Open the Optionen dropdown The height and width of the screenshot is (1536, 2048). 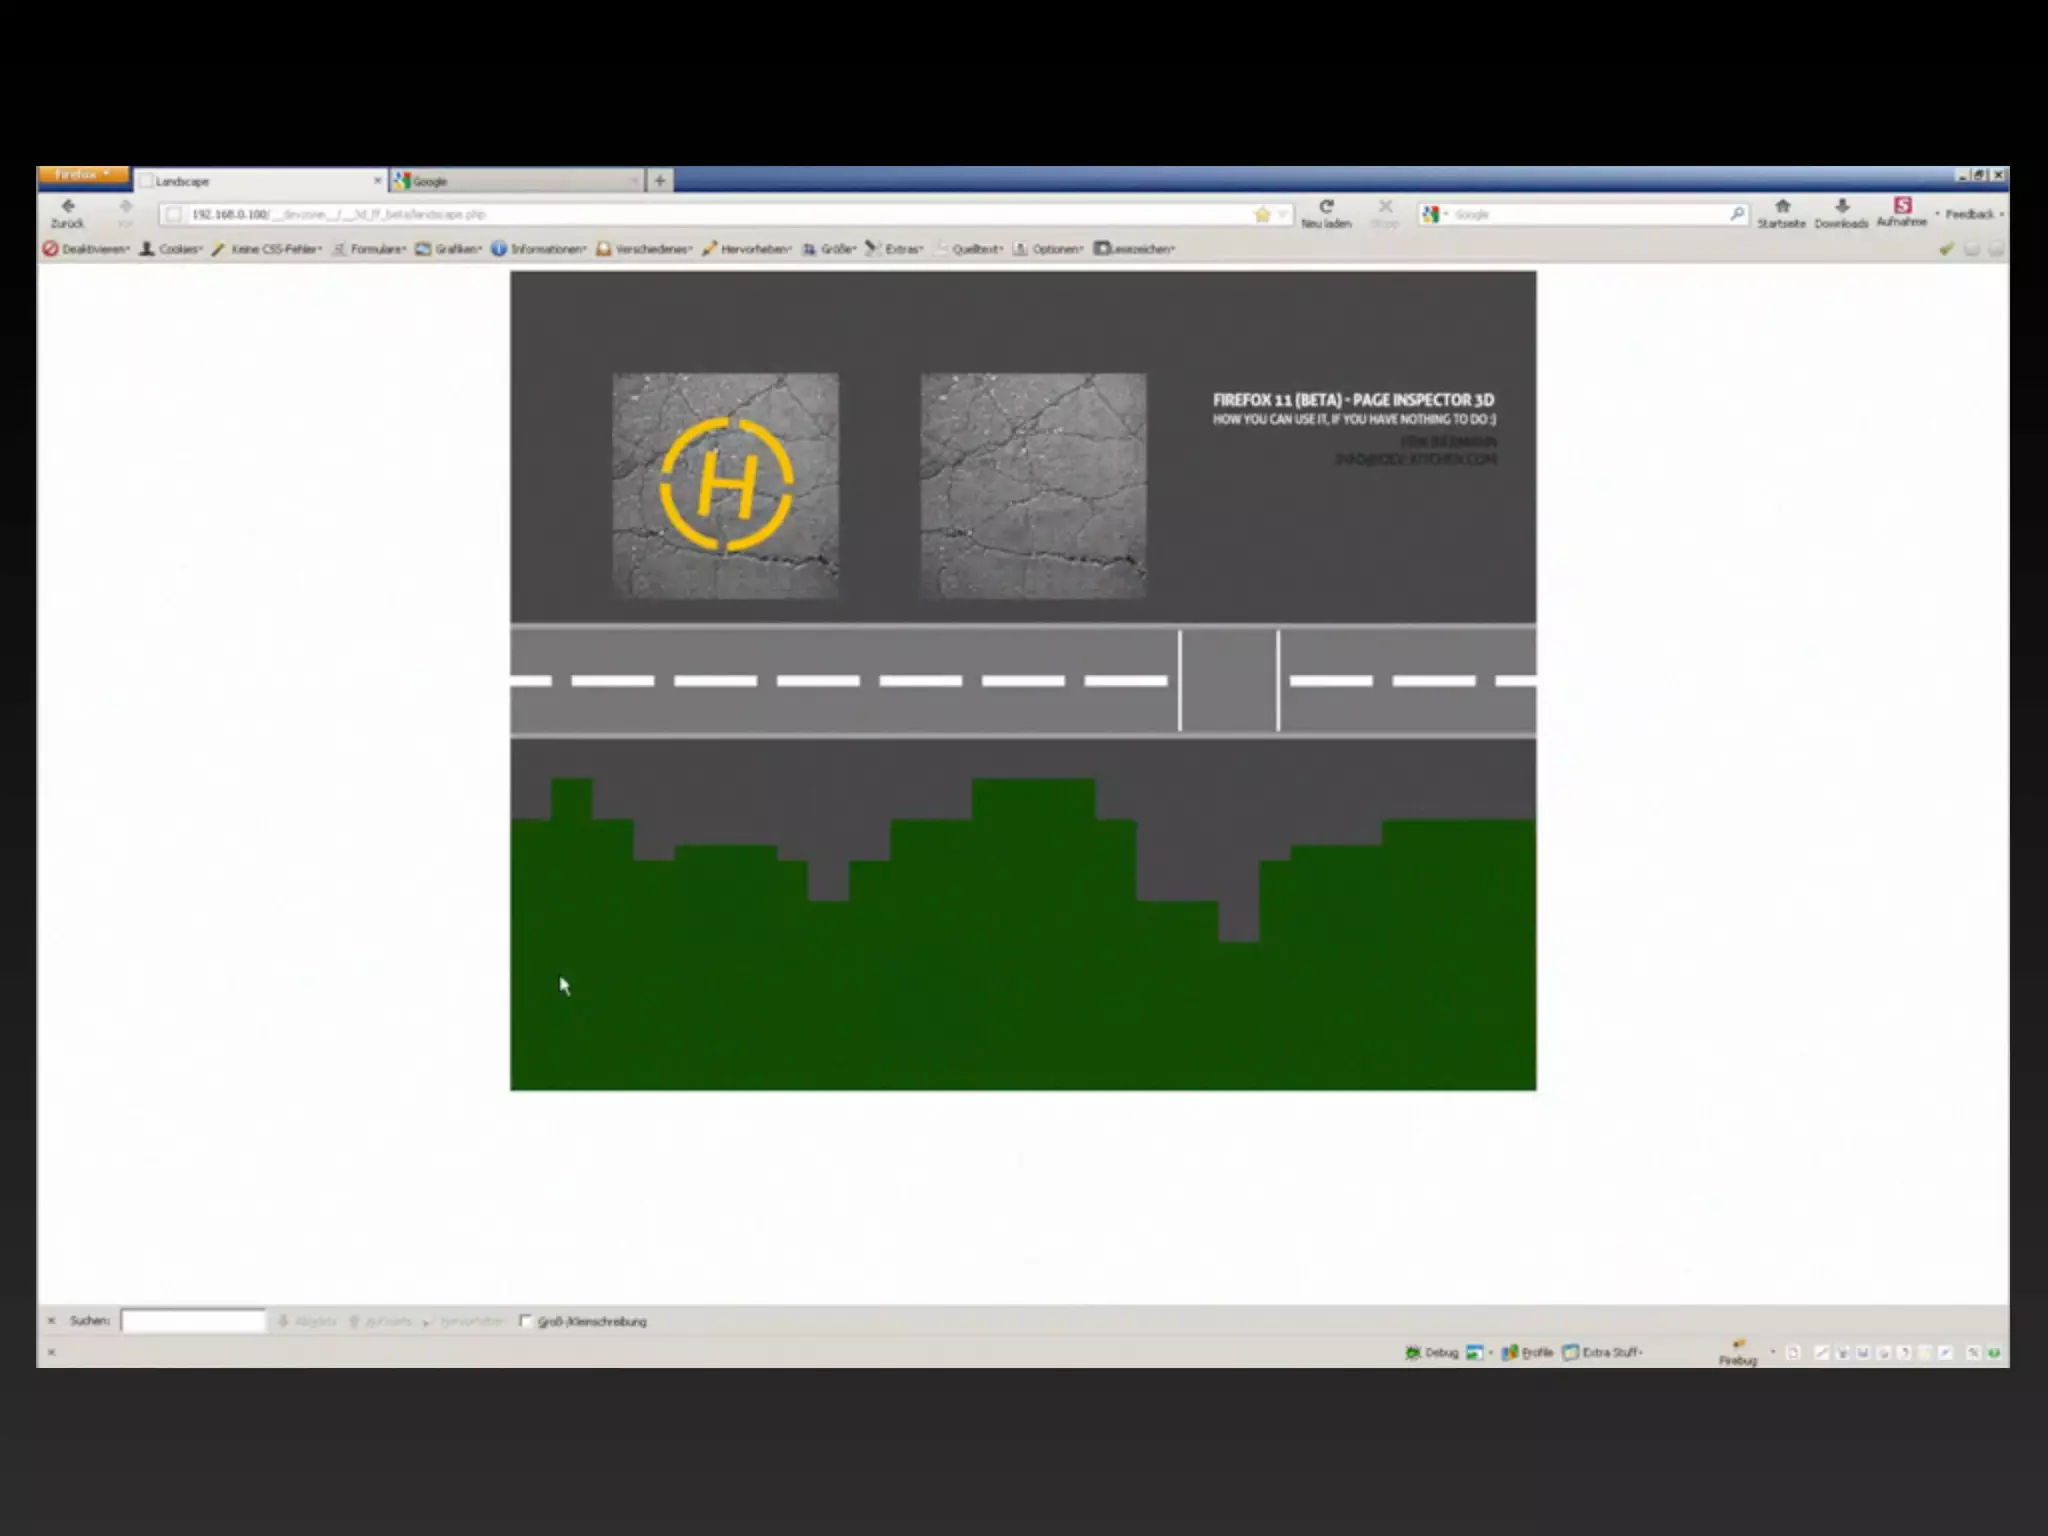pos(1049,249)
